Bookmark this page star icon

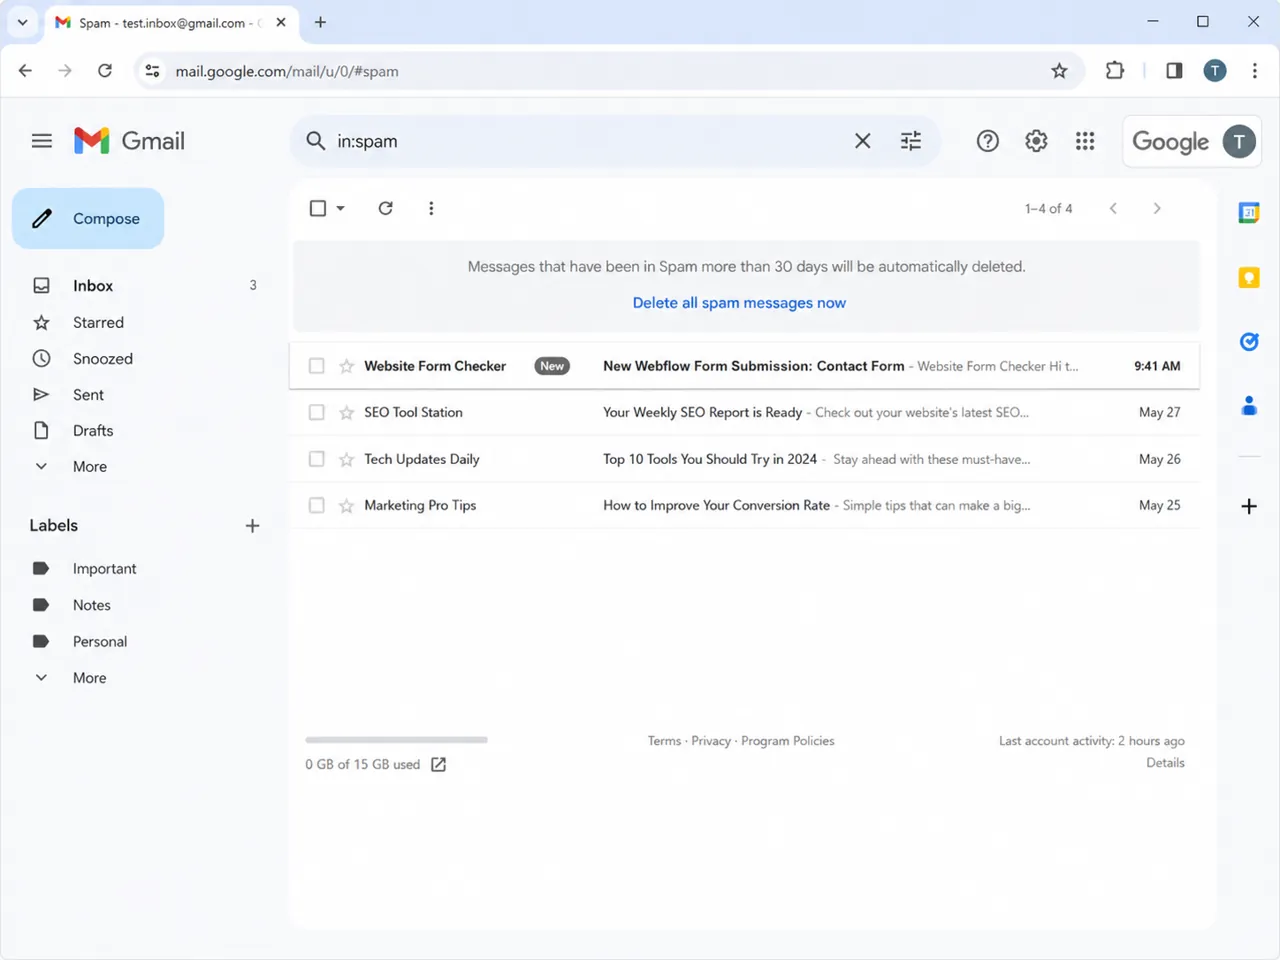[1059, 71]
